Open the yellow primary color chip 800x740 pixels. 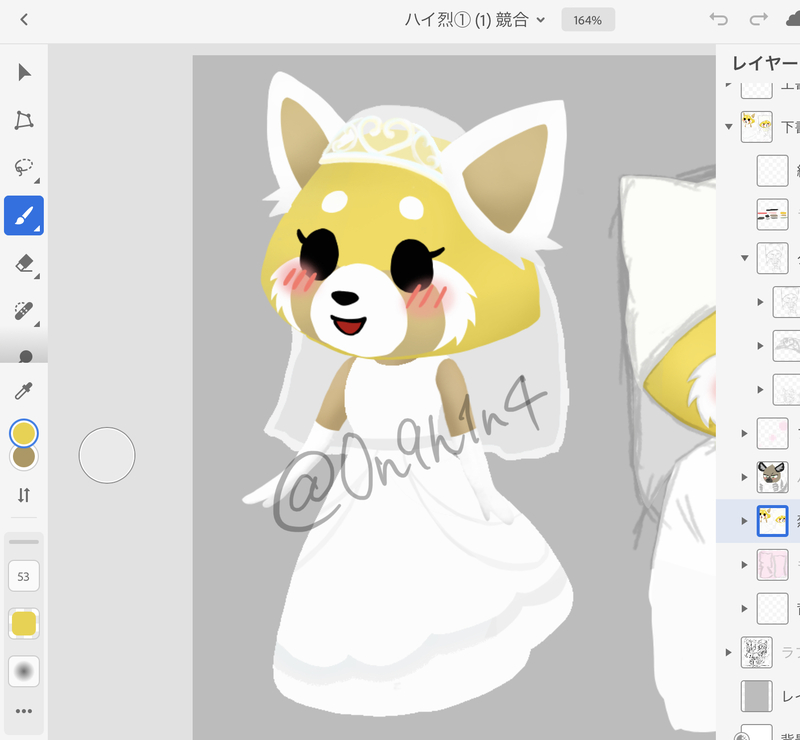point(24,433)
